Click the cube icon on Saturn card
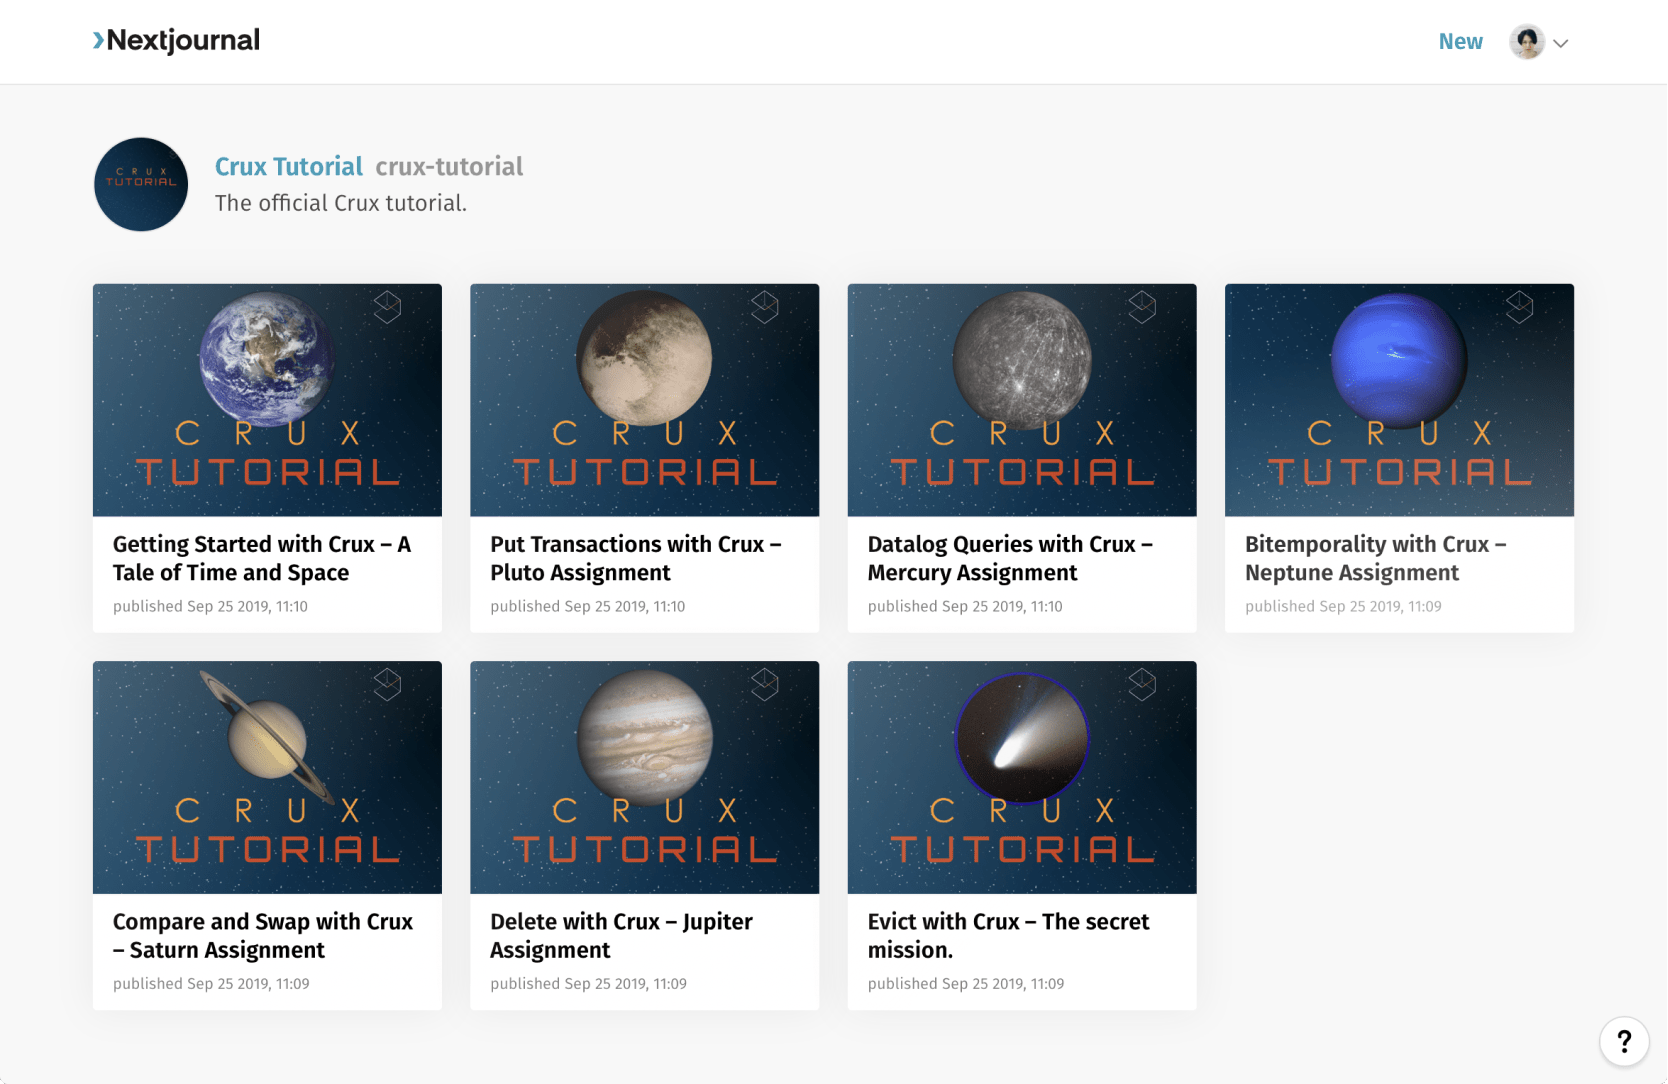 click(x=388, y=684)
